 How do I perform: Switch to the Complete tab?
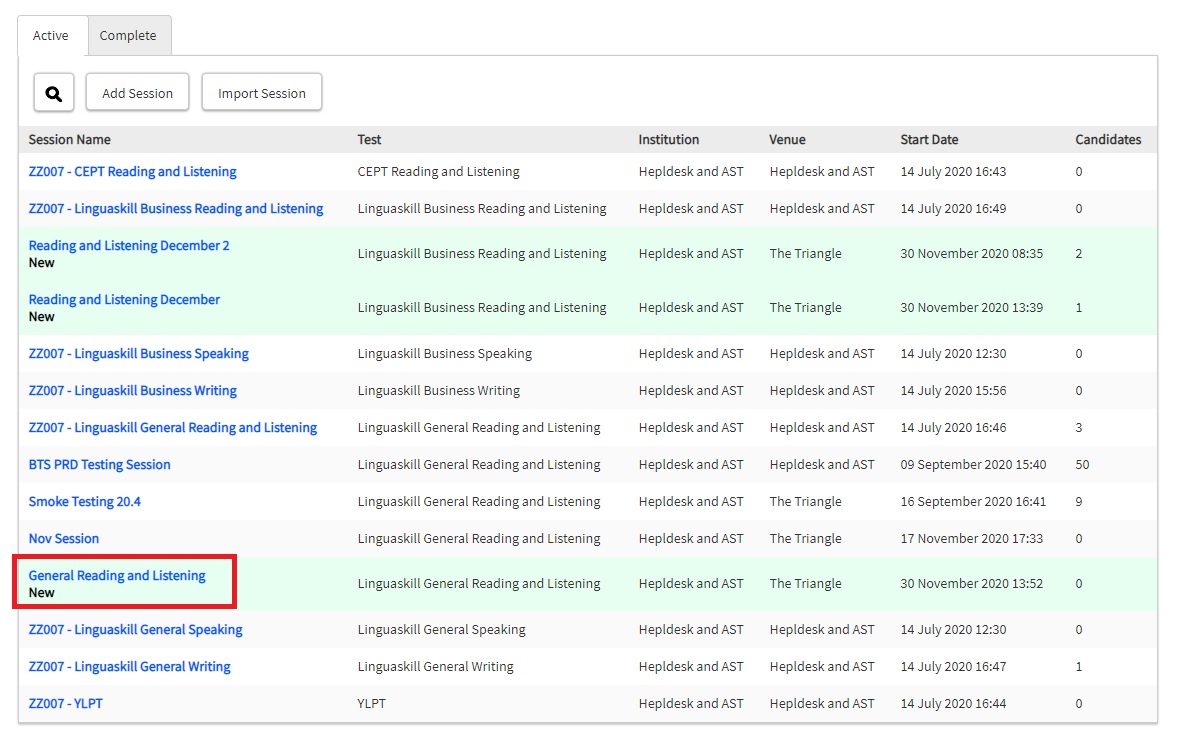(x=128, y=35)
